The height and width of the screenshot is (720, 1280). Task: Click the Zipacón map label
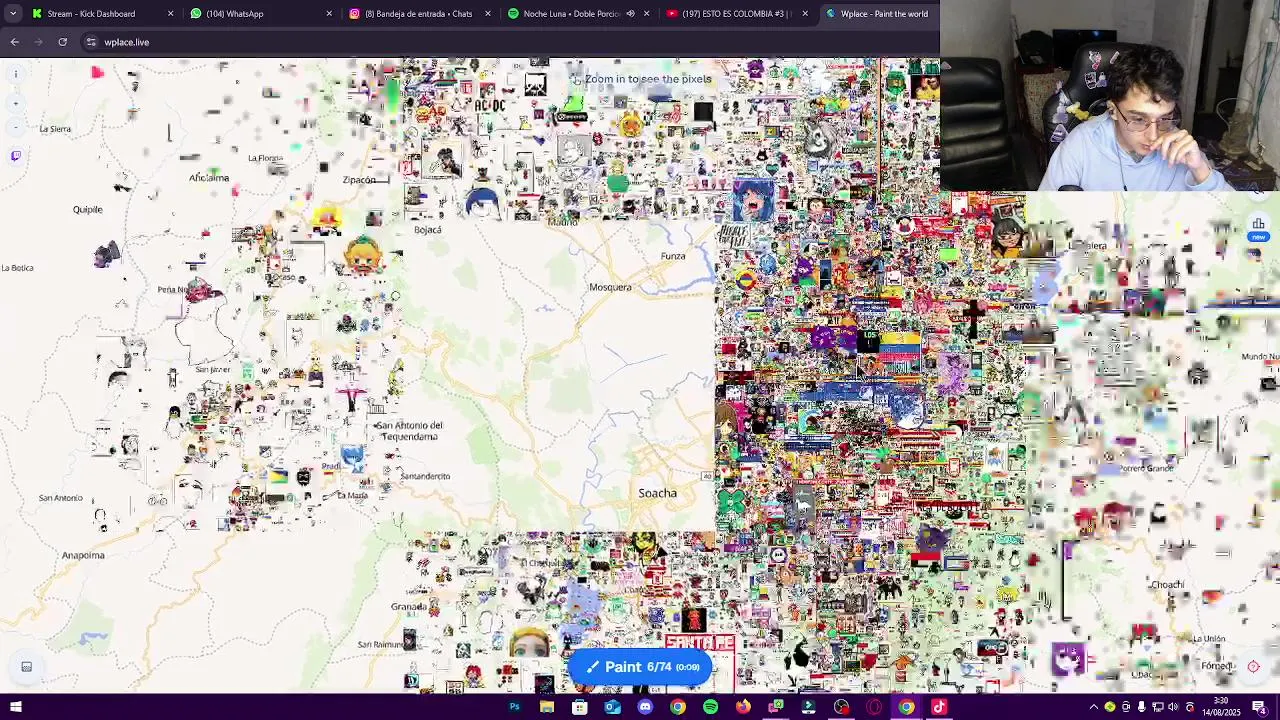pyautogui.click(x=359, y=180)
